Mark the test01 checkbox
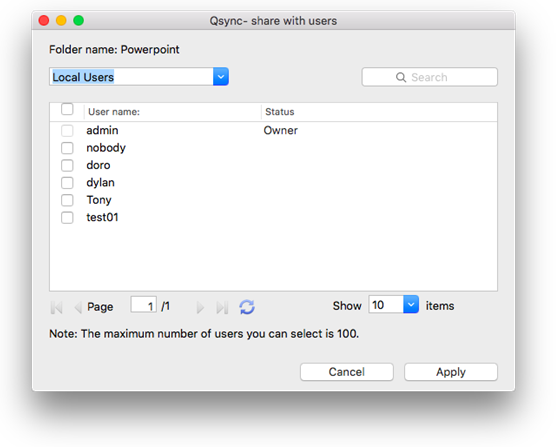Screen dimensions: 556x447 [67, 217]
